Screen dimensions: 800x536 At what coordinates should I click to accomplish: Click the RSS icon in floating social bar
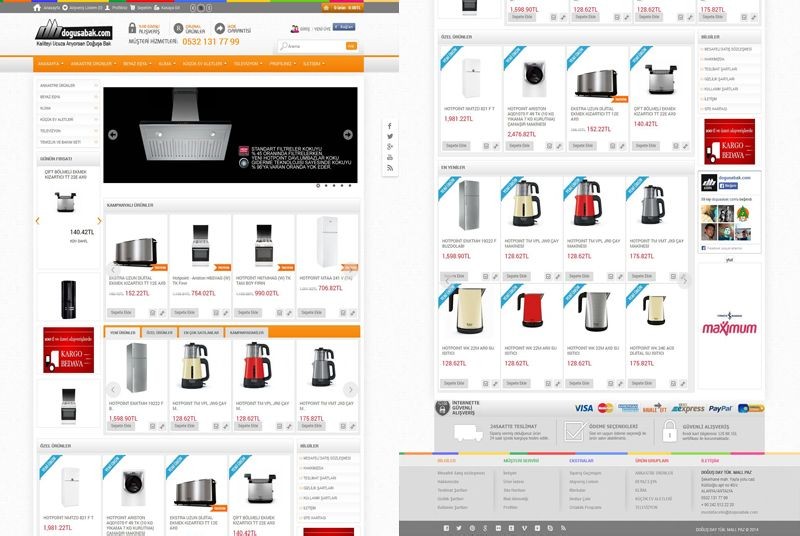390,168
